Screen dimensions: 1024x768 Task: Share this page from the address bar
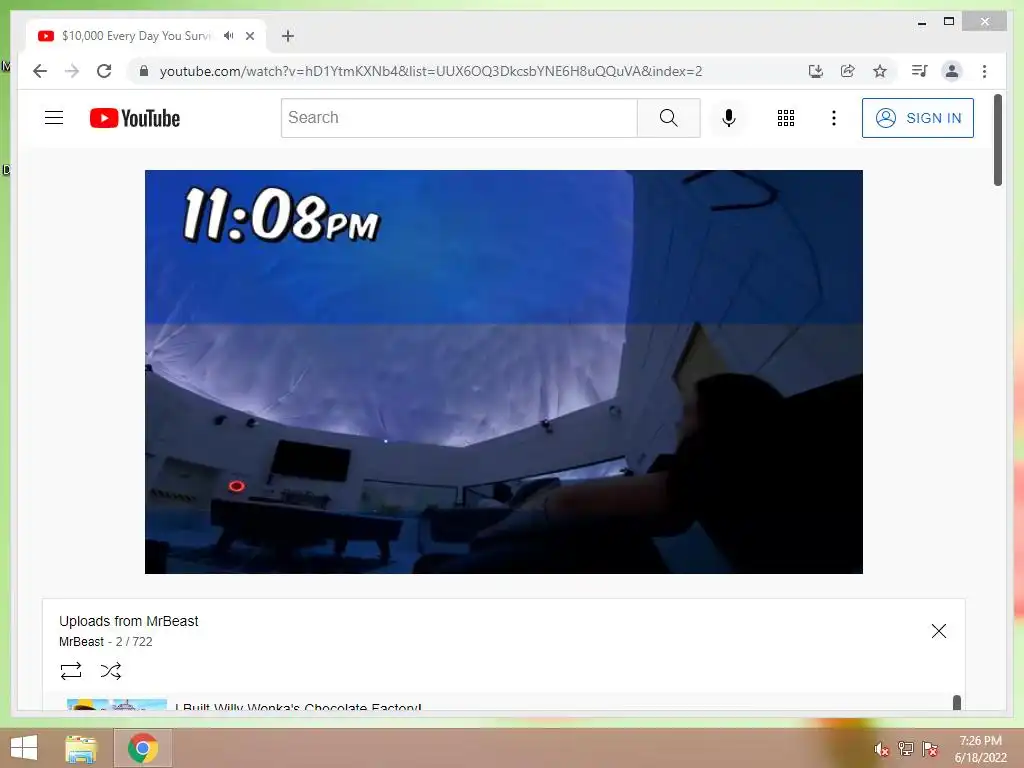[x=848, y=71]
